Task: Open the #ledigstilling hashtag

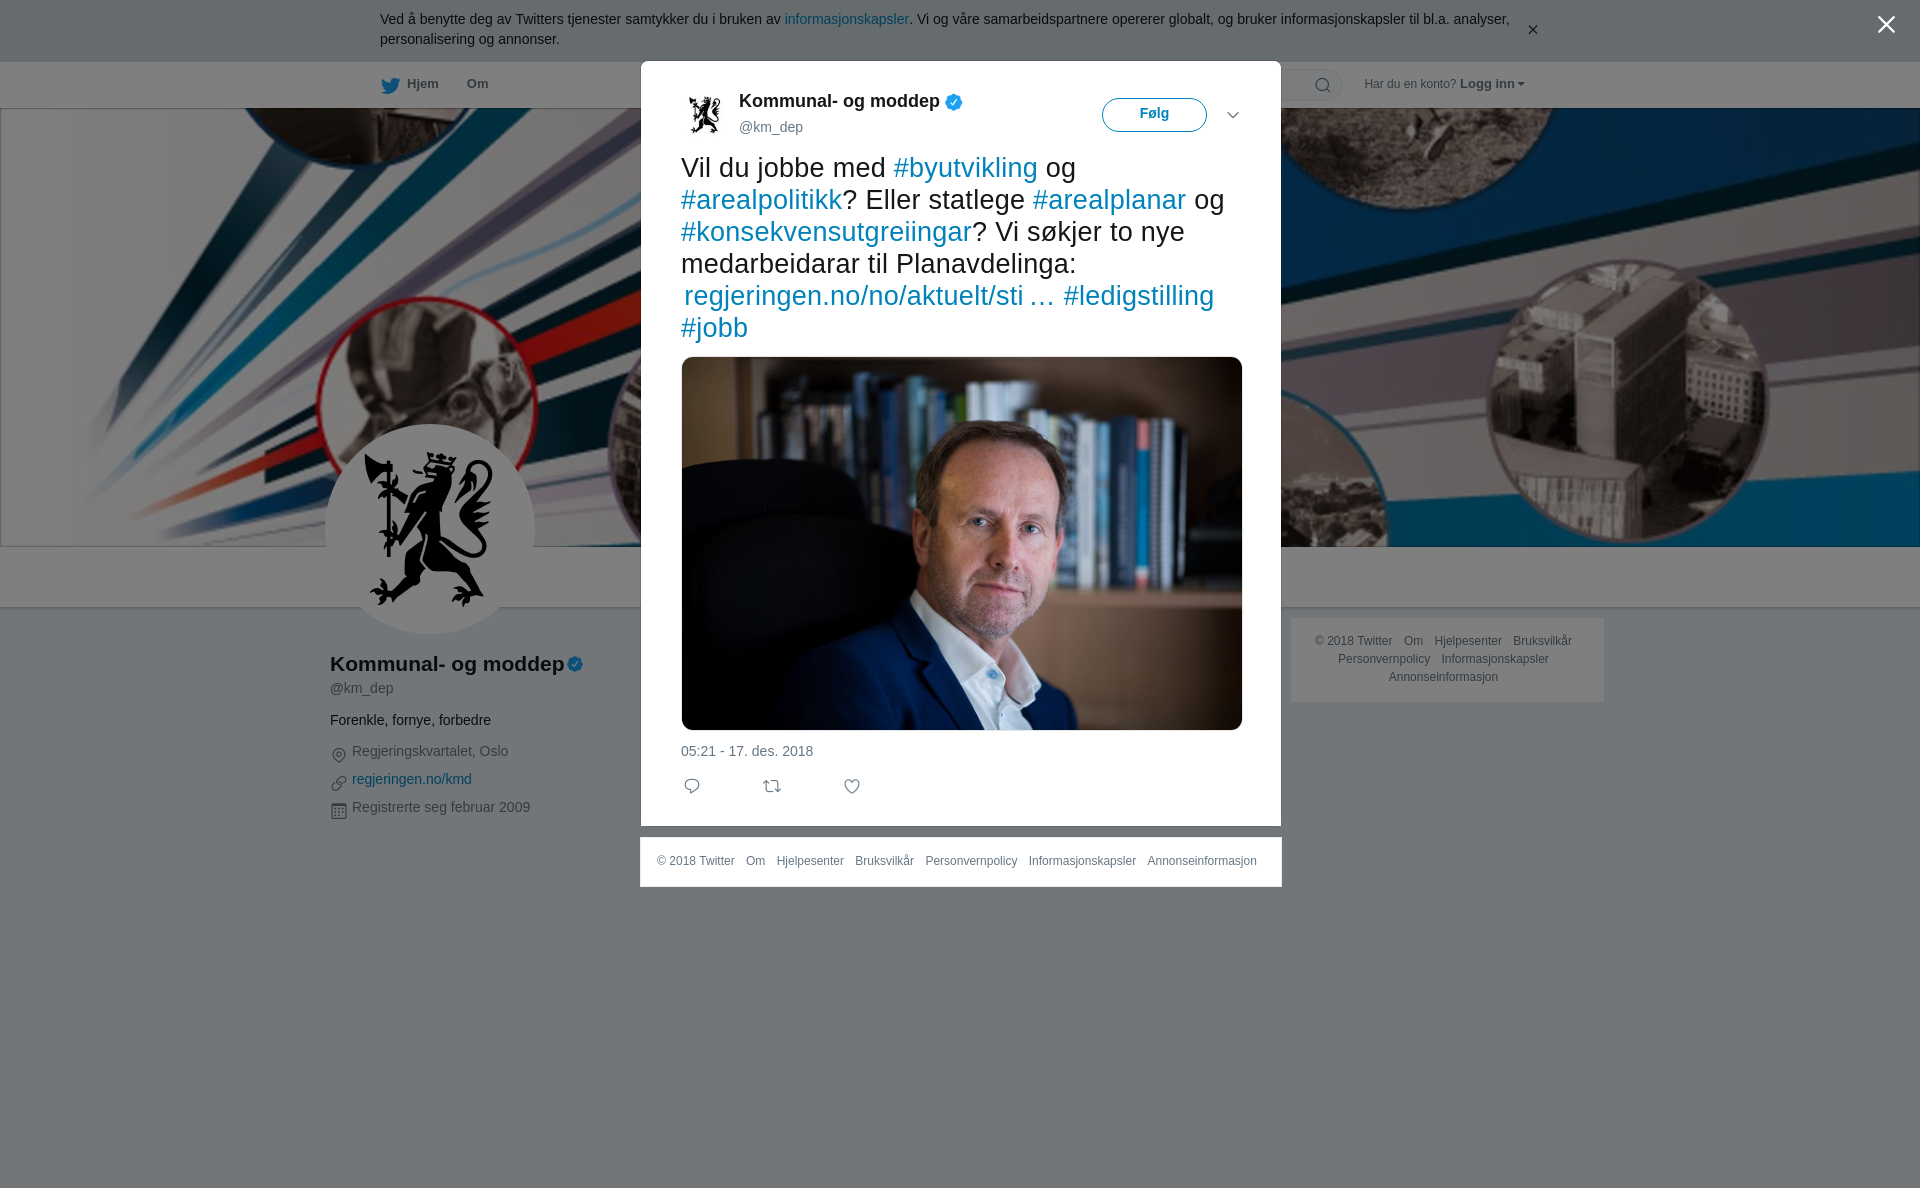Action: (x=1138, y=296)
